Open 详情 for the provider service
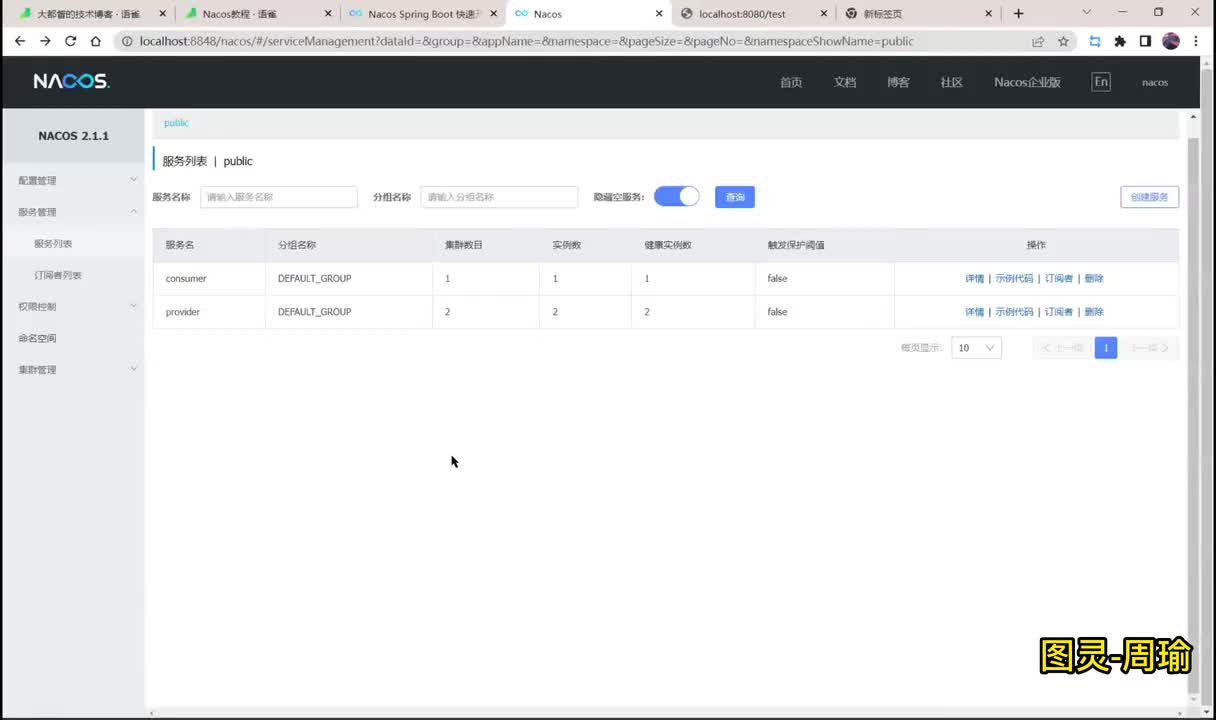The width and height of the screenshot is (1216, 720). 974,312
